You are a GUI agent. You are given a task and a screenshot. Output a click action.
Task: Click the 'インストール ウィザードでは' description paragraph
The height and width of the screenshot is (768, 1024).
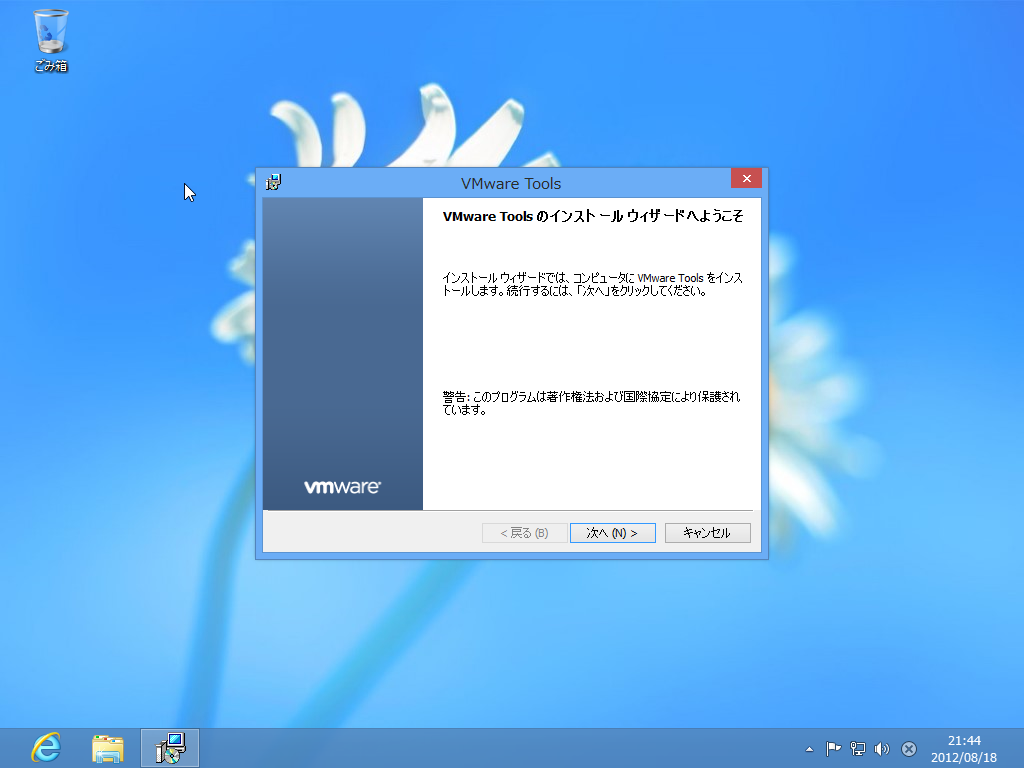[x=592, y=284]
